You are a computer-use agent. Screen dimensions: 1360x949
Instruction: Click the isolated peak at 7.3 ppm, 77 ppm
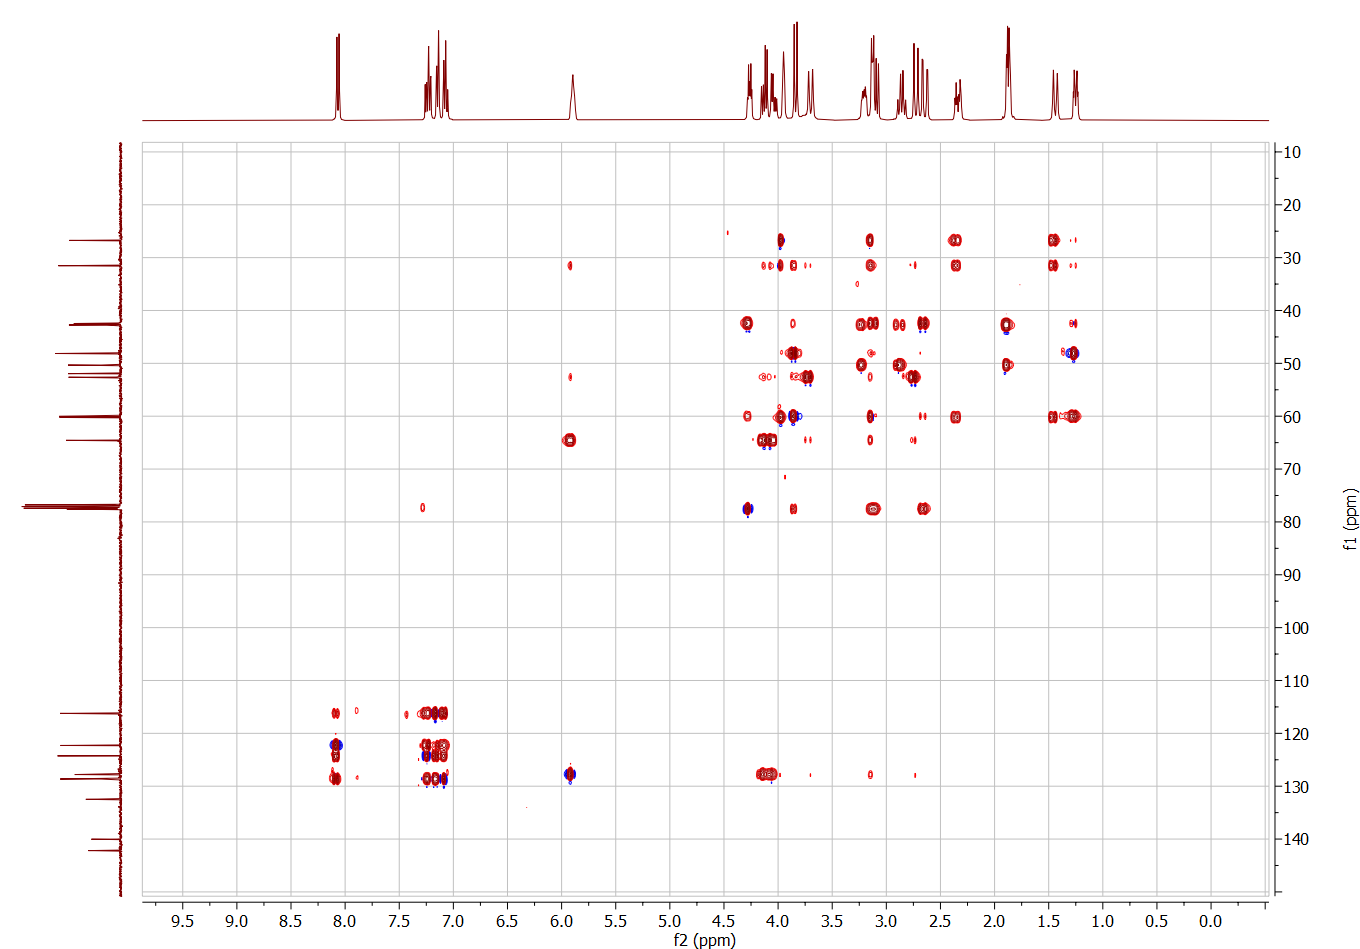pyautogui.click(x=423, y=507)
